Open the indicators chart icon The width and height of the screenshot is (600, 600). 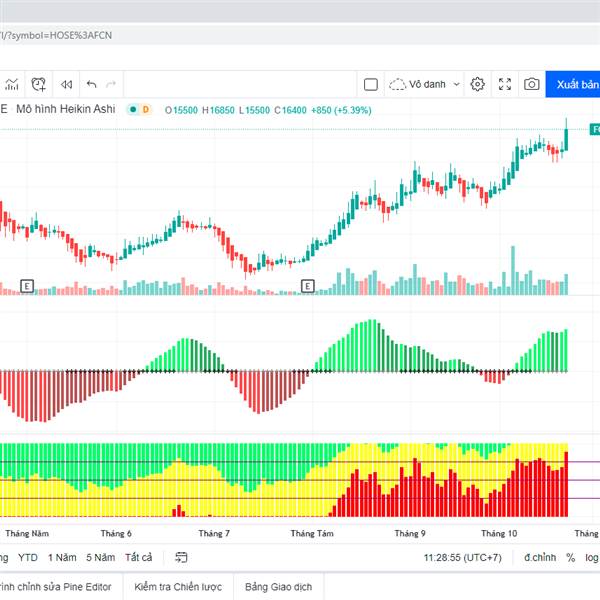click(12, 84)
